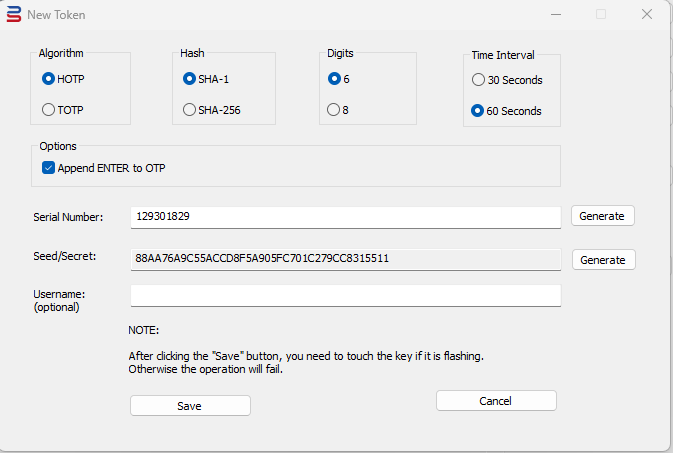Image resolution: width=673 pixels, height=453 pixels.
Task: Focus the optional Username text box
Action: coord(345,295)
